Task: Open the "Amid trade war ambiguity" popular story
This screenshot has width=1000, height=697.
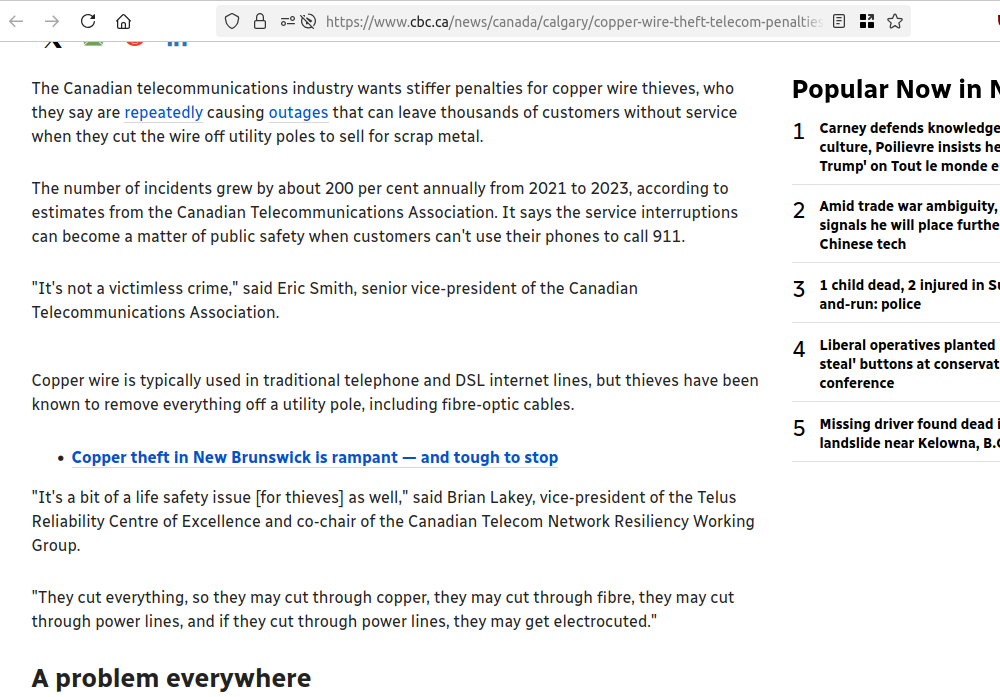Action: pos(909,225)
